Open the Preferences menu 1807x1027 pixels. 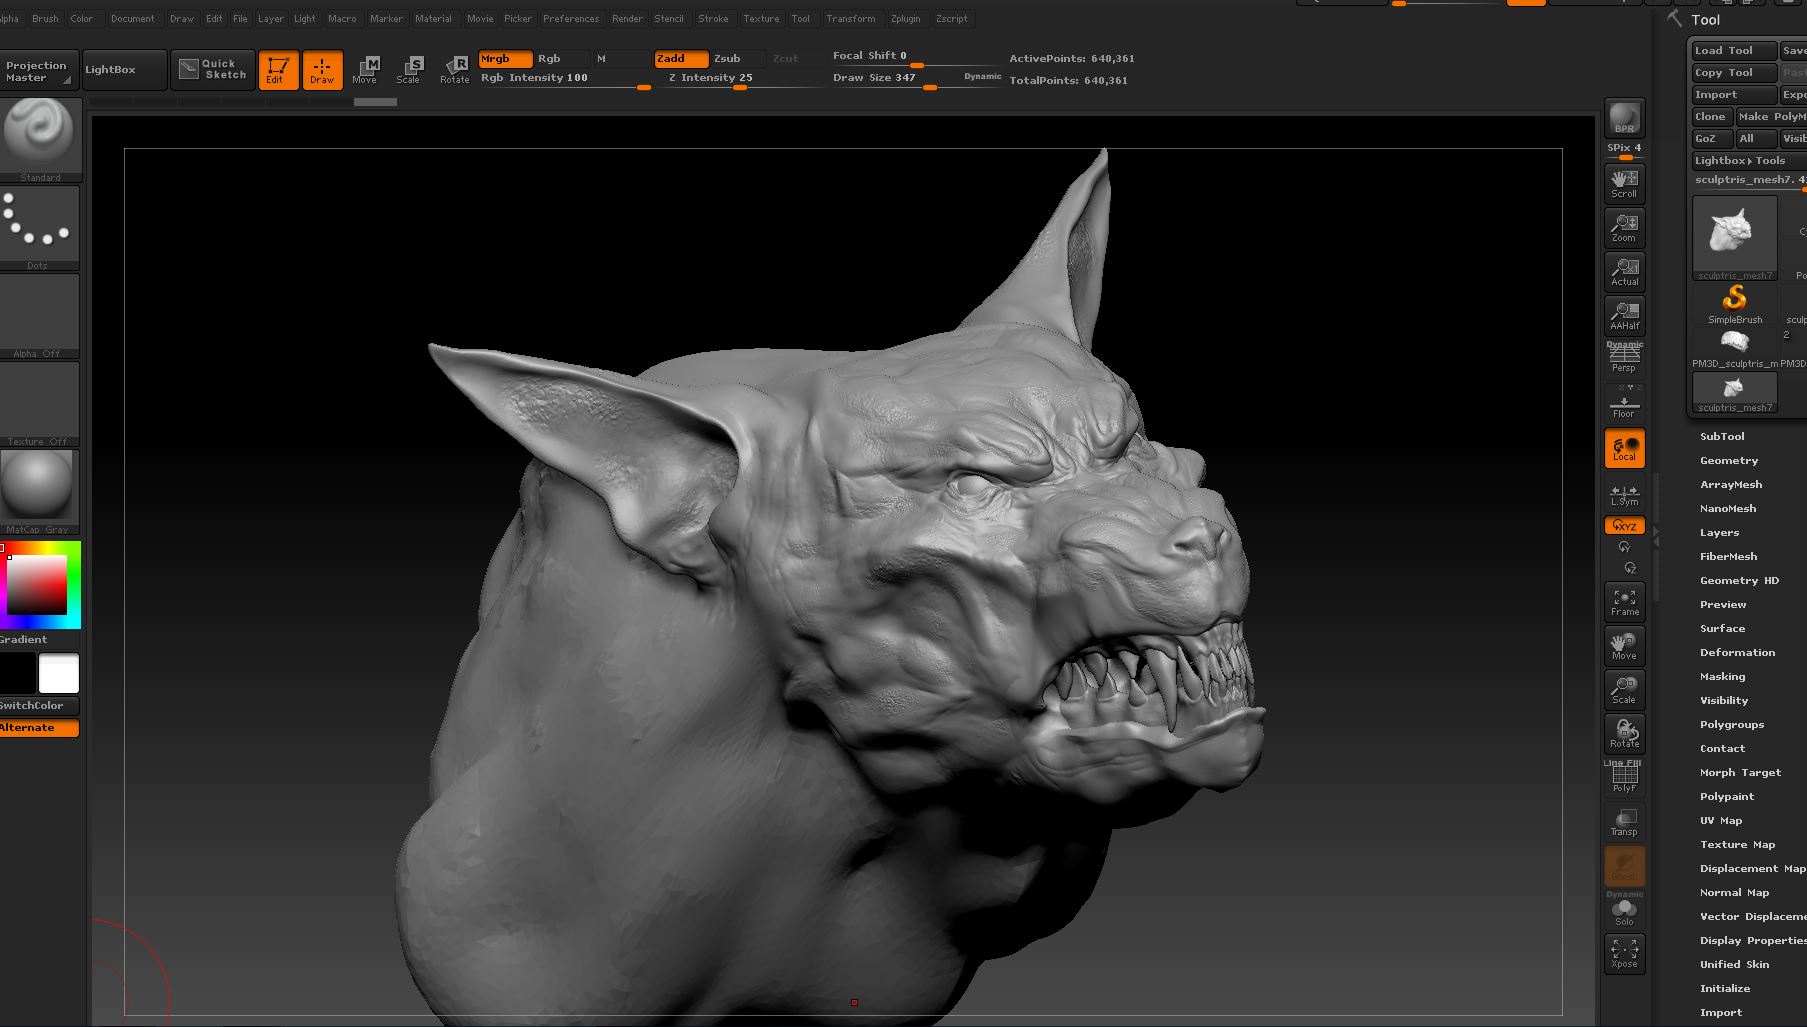pos(571,19)
